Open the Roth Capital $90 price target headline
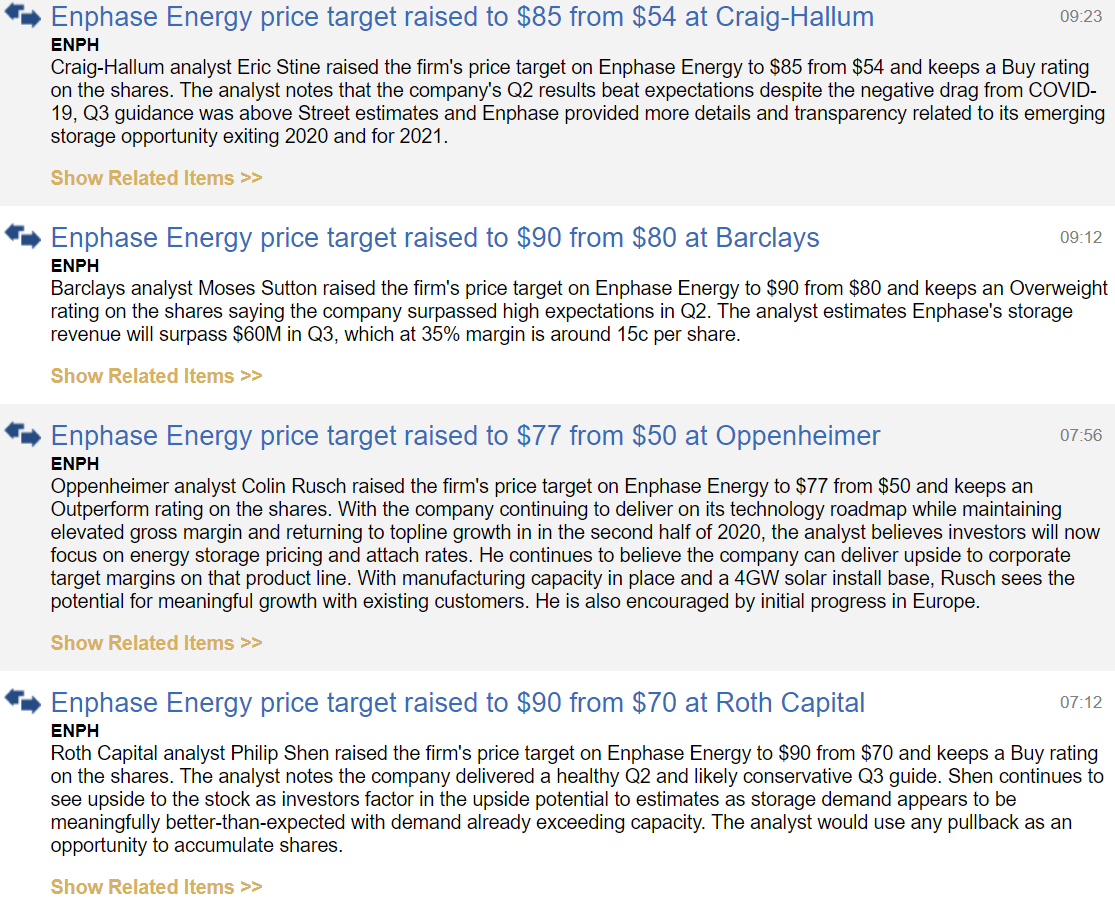Image resolution: width=1115 pixels, height=916 pixels. [458, 703]
